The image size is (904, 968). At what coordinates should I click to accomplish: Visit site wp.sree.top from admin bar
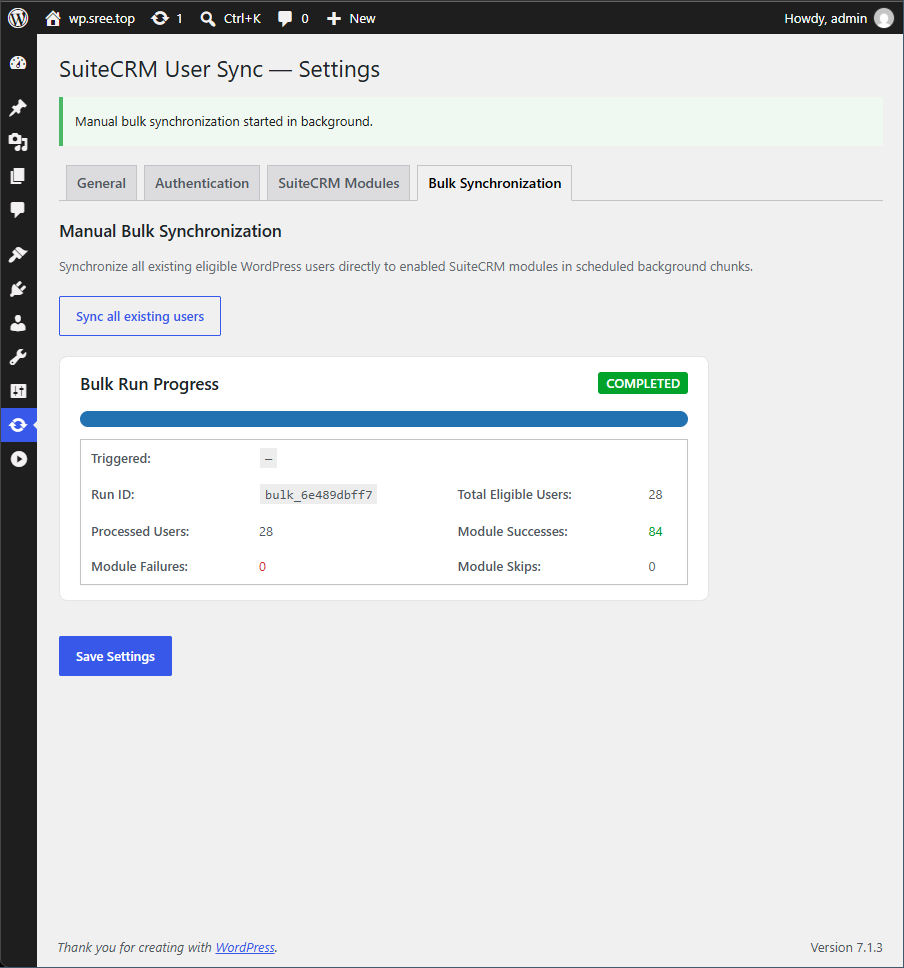(x=90, y=19)
